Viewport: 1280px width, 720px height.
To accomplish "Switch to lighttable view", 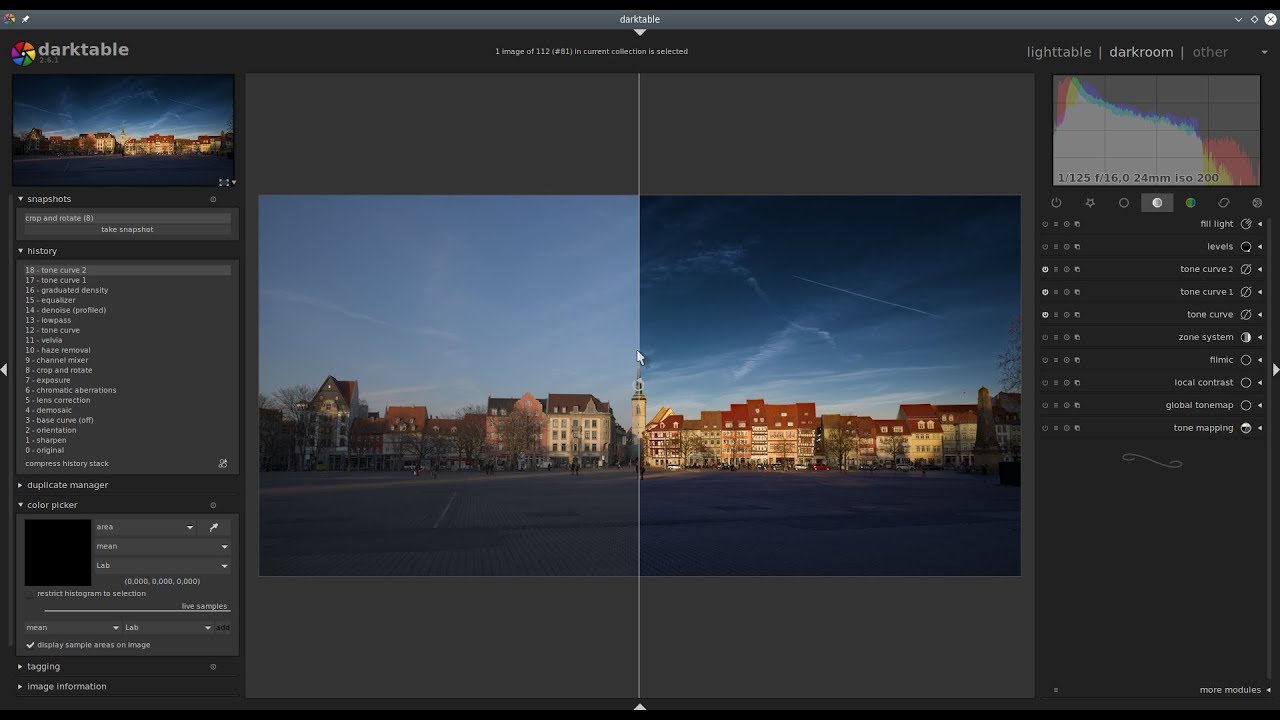I will coord(1059,52).
